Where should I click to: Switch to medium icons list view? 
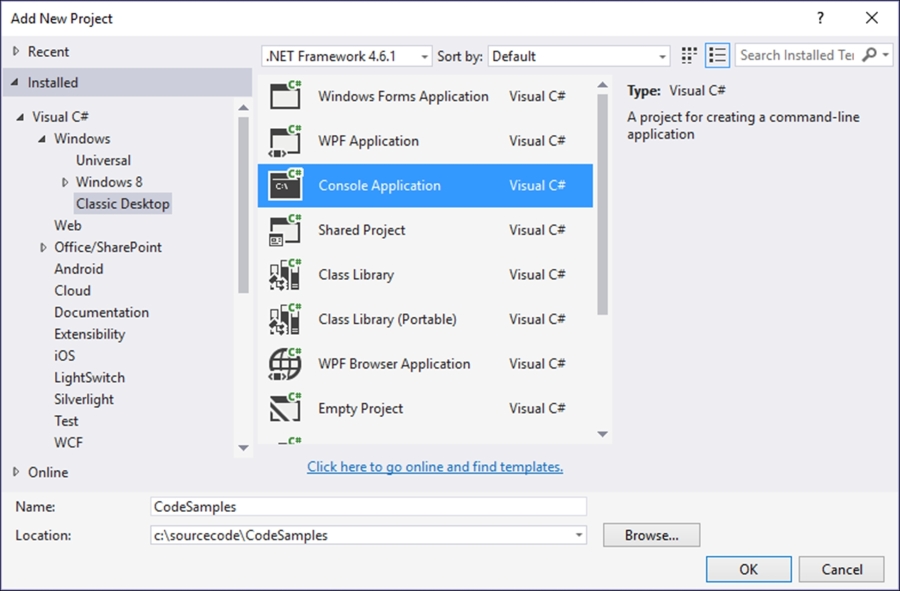(717, 56)
